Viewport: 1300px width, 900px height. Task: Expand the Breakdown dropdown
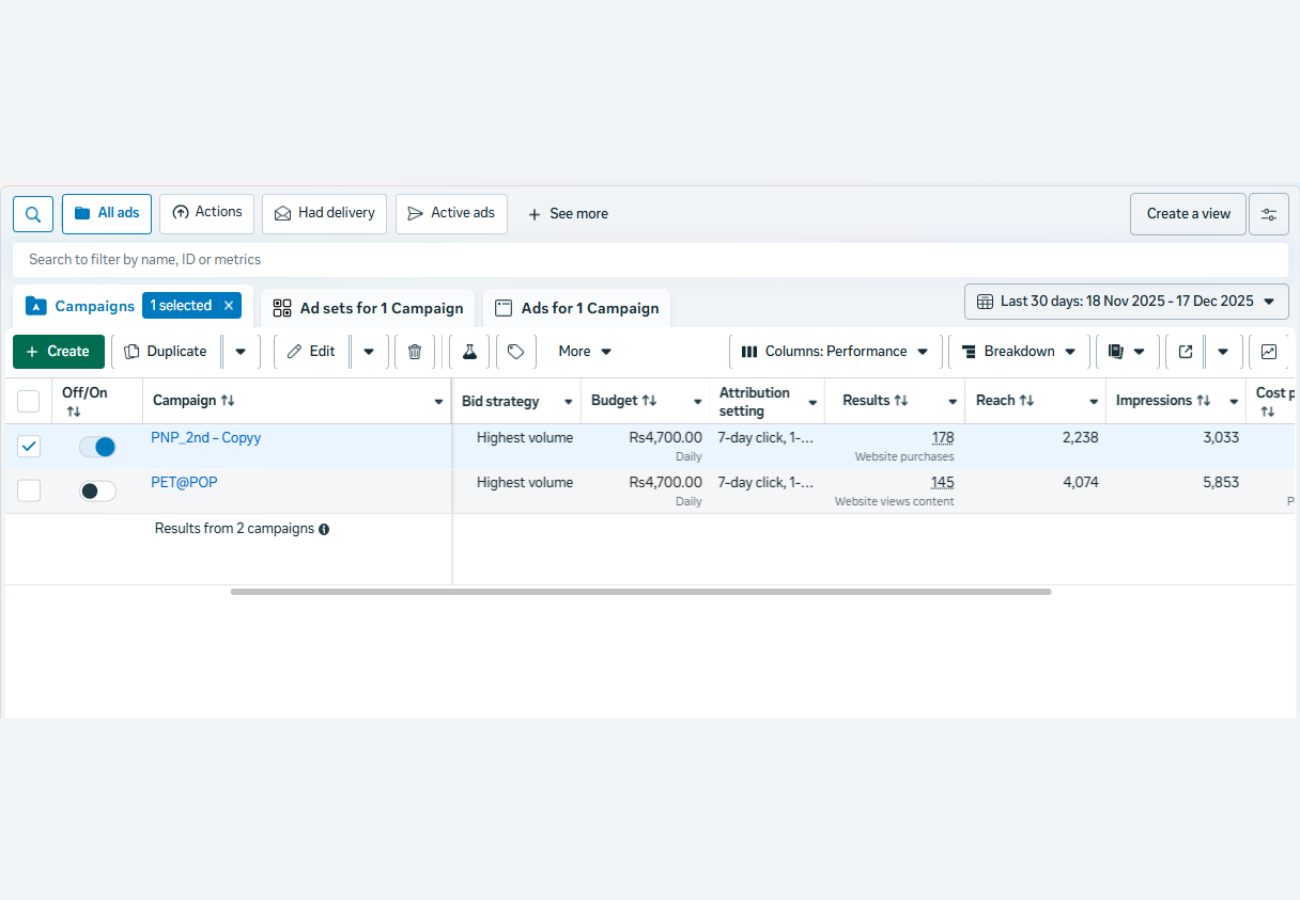[x=1019, y=352]
